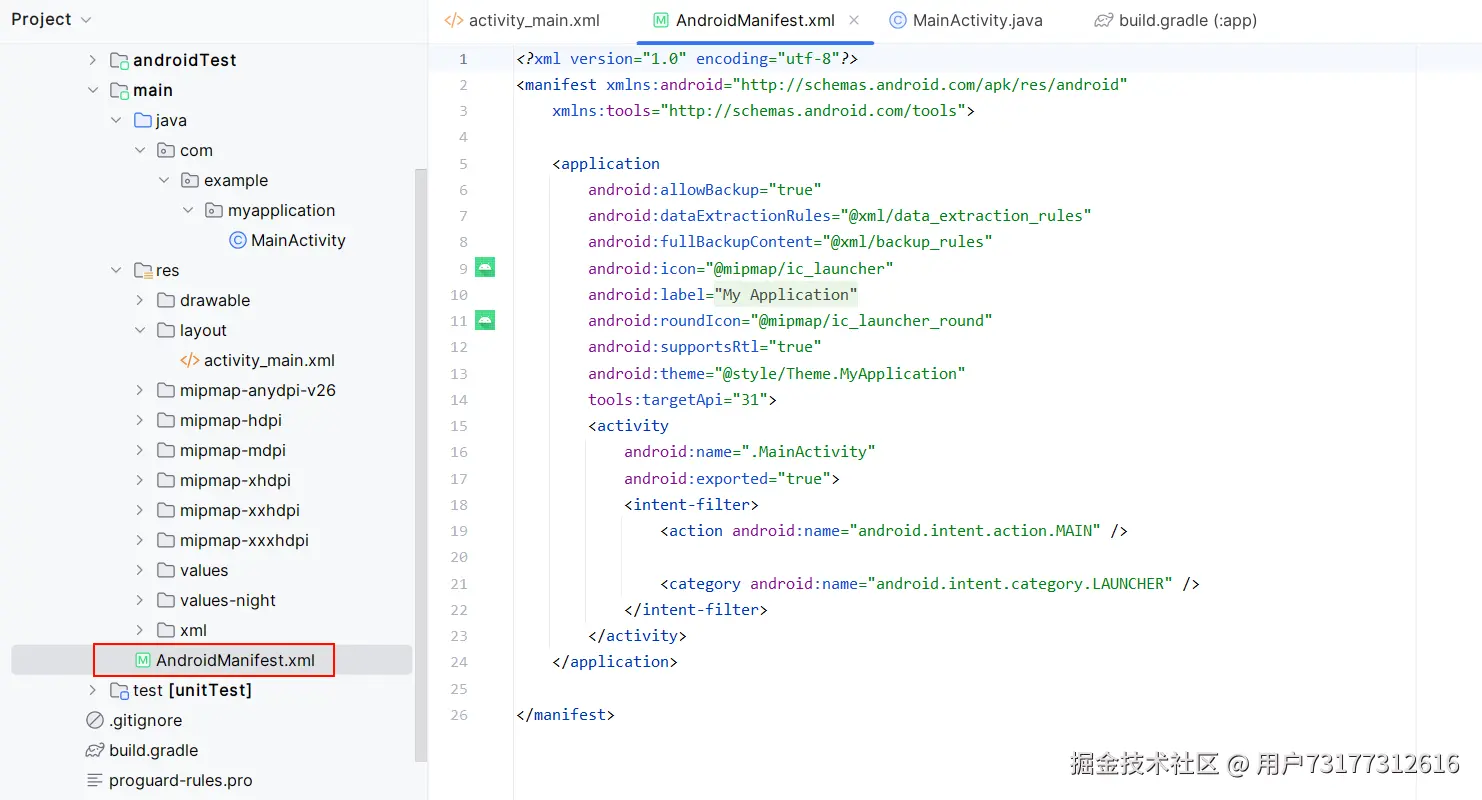Switch to the build.gradle (:app) tab
The image size is (1482, 800).
point(1175,20)
